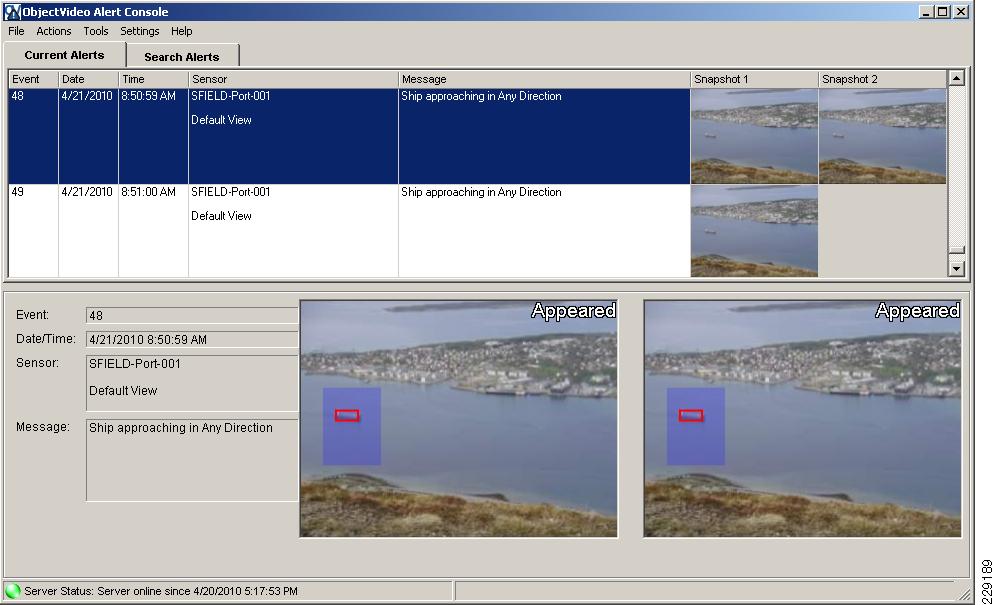992x605 pixels.
Task: Click the alert list scrollbar thumb
Action: pyautogui.click(x=957, y=250)
